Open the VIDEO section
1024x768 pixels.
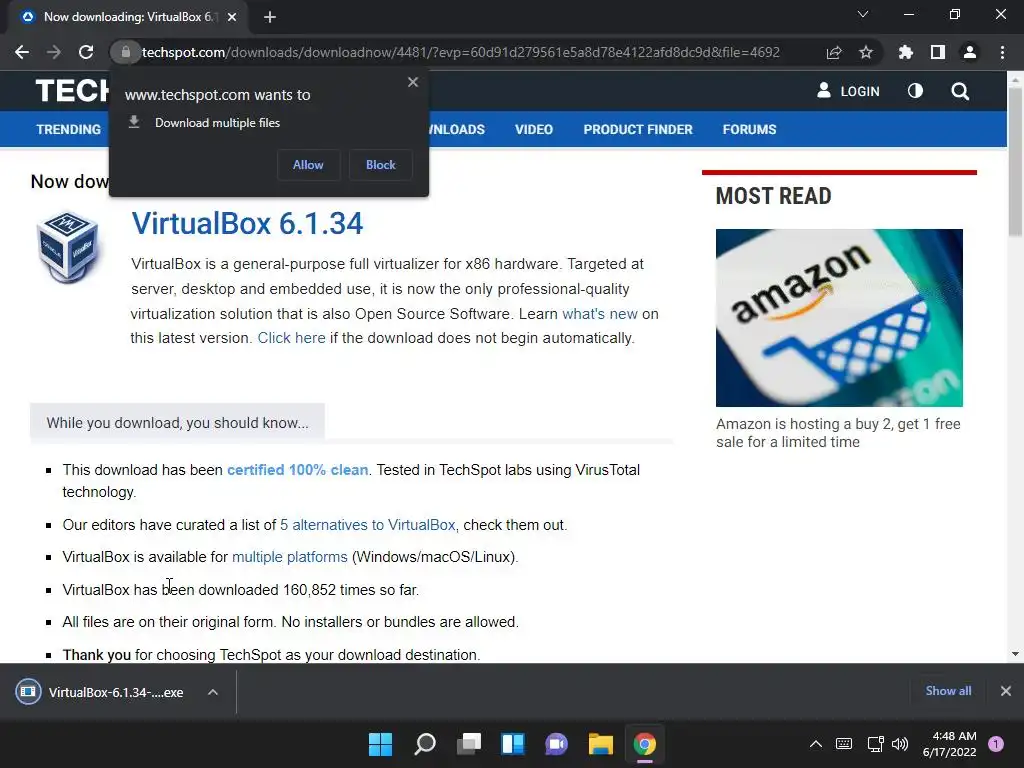[x=534, y=129]
